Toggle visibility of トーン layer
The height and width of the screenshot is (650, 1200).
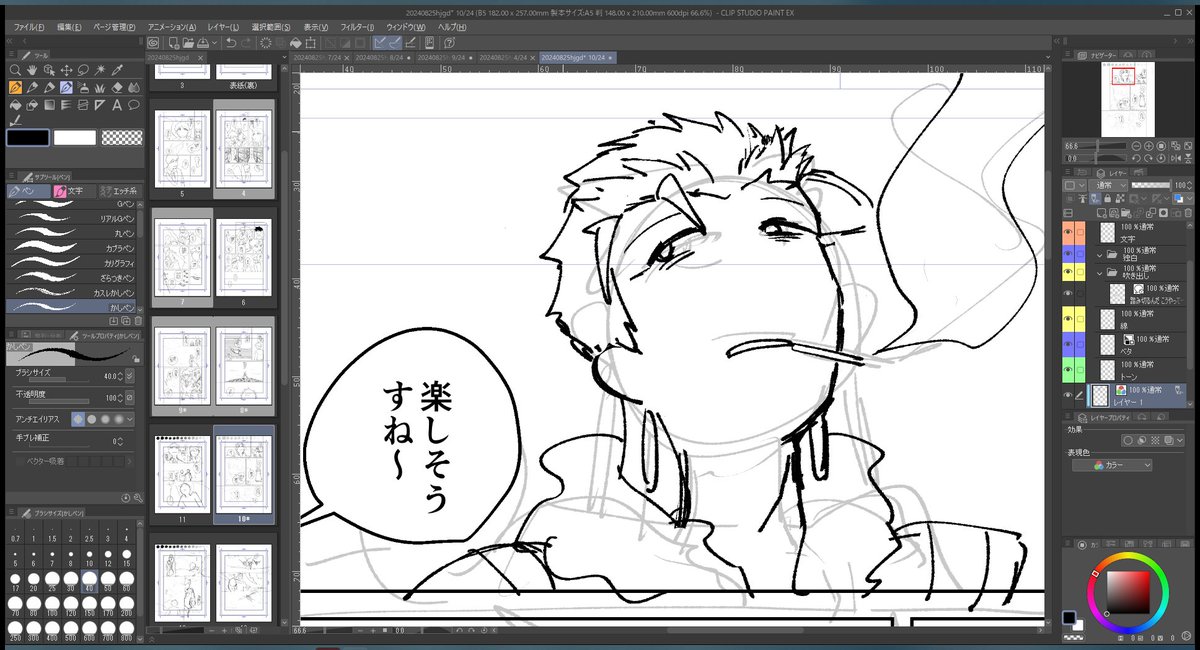[x=1068, y=368]
